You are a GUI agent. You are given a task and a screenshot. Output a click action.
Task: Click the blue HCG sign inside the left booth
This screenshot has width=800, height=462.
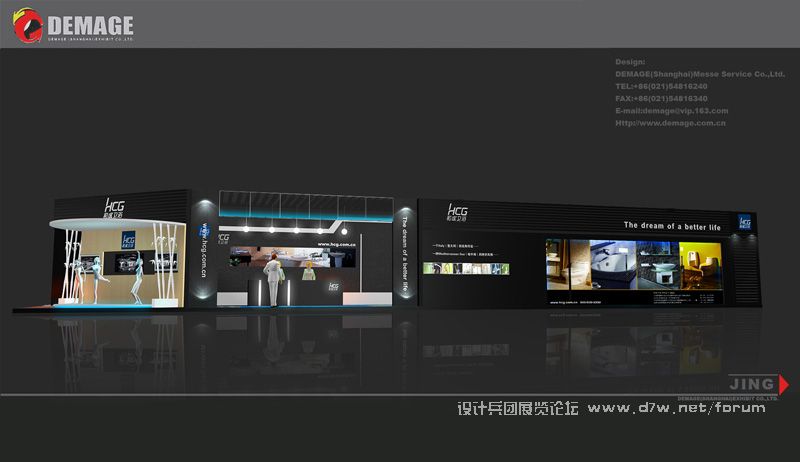click(128, 240)
